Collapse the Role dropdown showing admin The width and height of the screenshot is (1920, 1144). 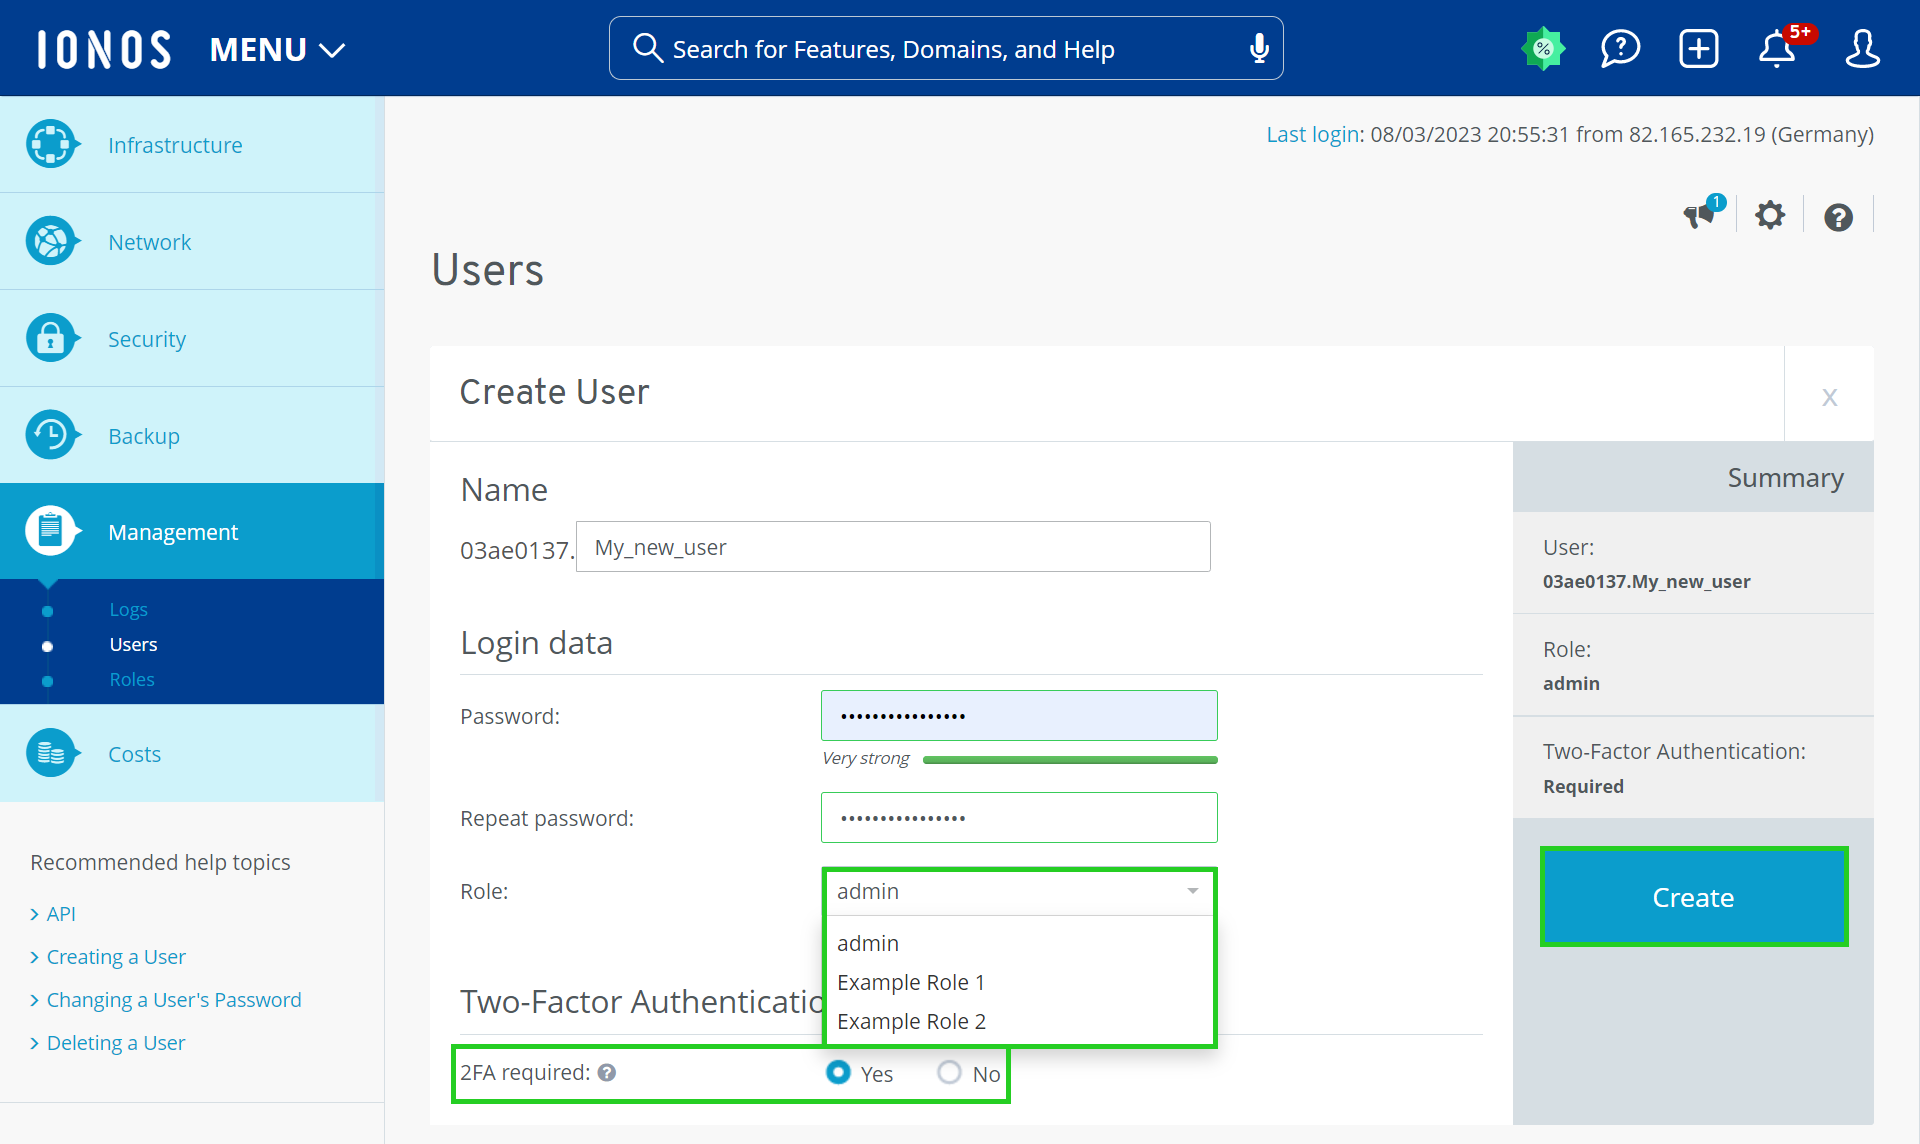[x=1018, y=891]
